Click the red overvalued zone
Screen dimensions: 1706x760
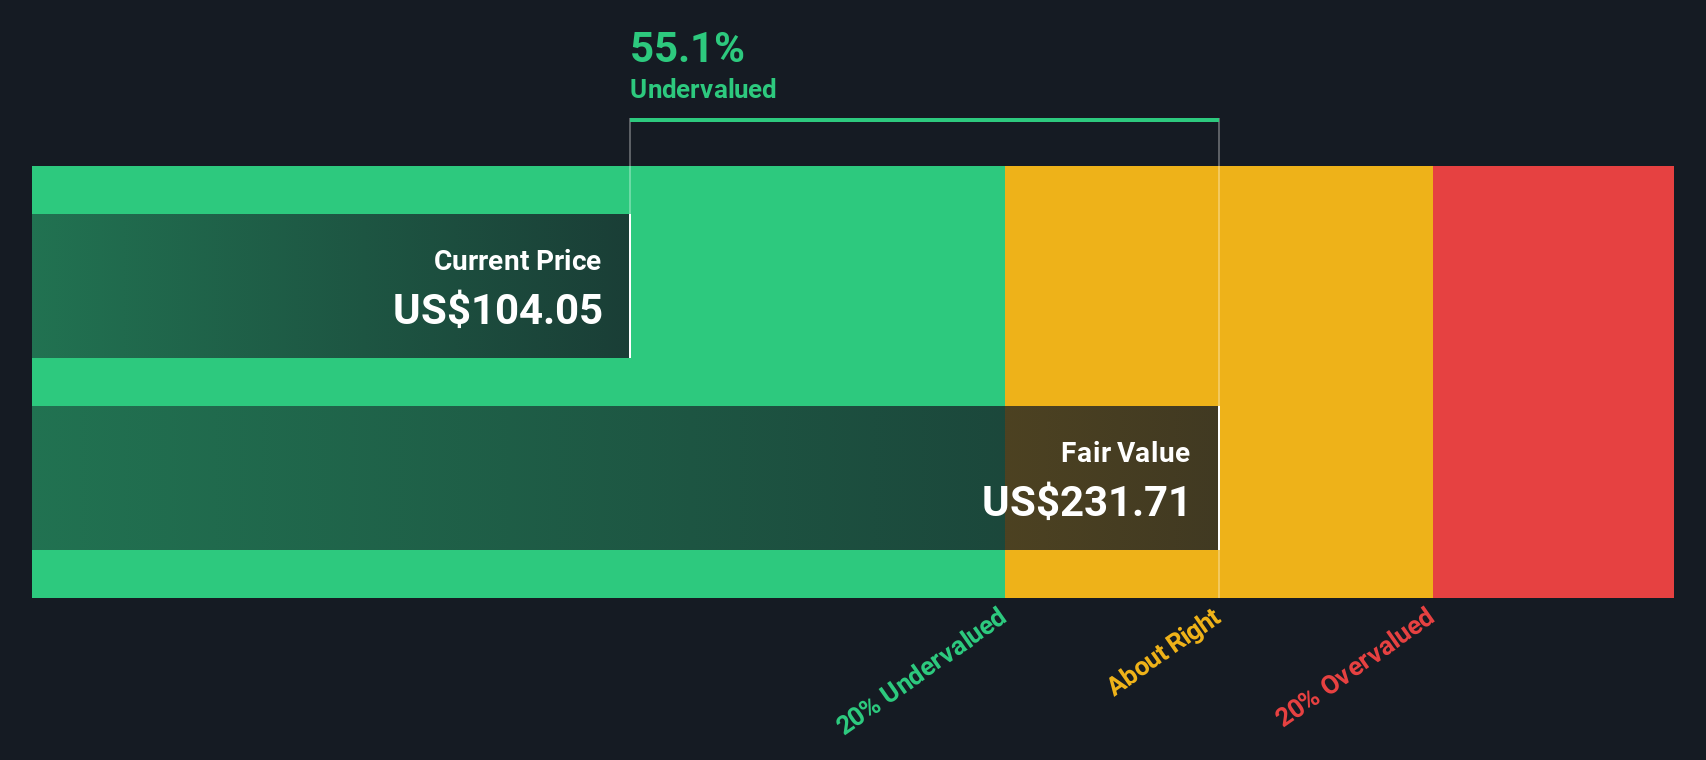click(x=1553, y=381)
